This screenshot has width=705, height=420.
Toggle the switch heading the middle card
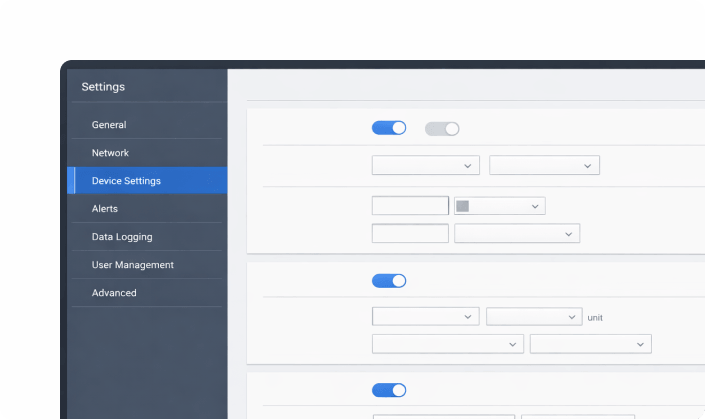[x=389, y=281]
